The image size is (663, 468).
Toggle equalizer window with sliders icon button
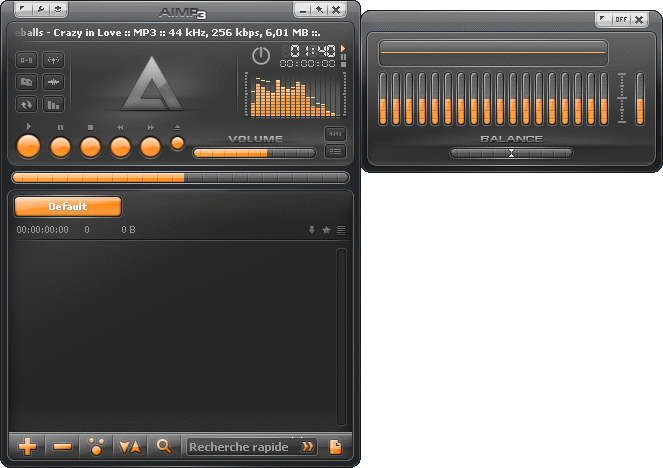click(x=335, y=134)
